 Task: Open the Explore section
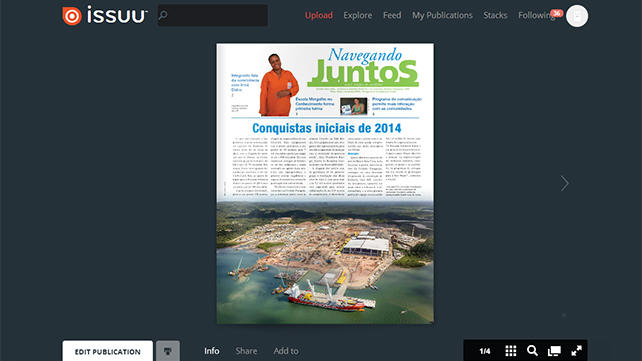[x=358, y=16]
